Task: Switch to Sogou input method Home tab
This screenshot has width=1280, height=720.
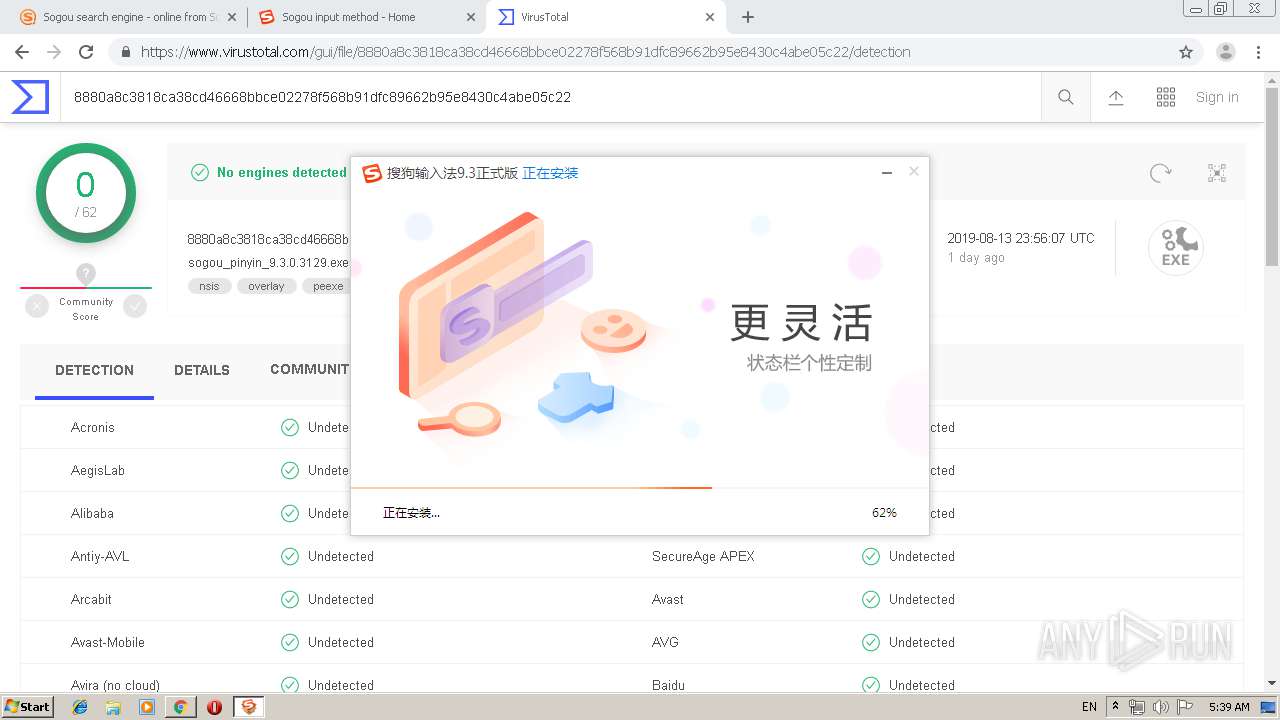Action: pos(366,17)
